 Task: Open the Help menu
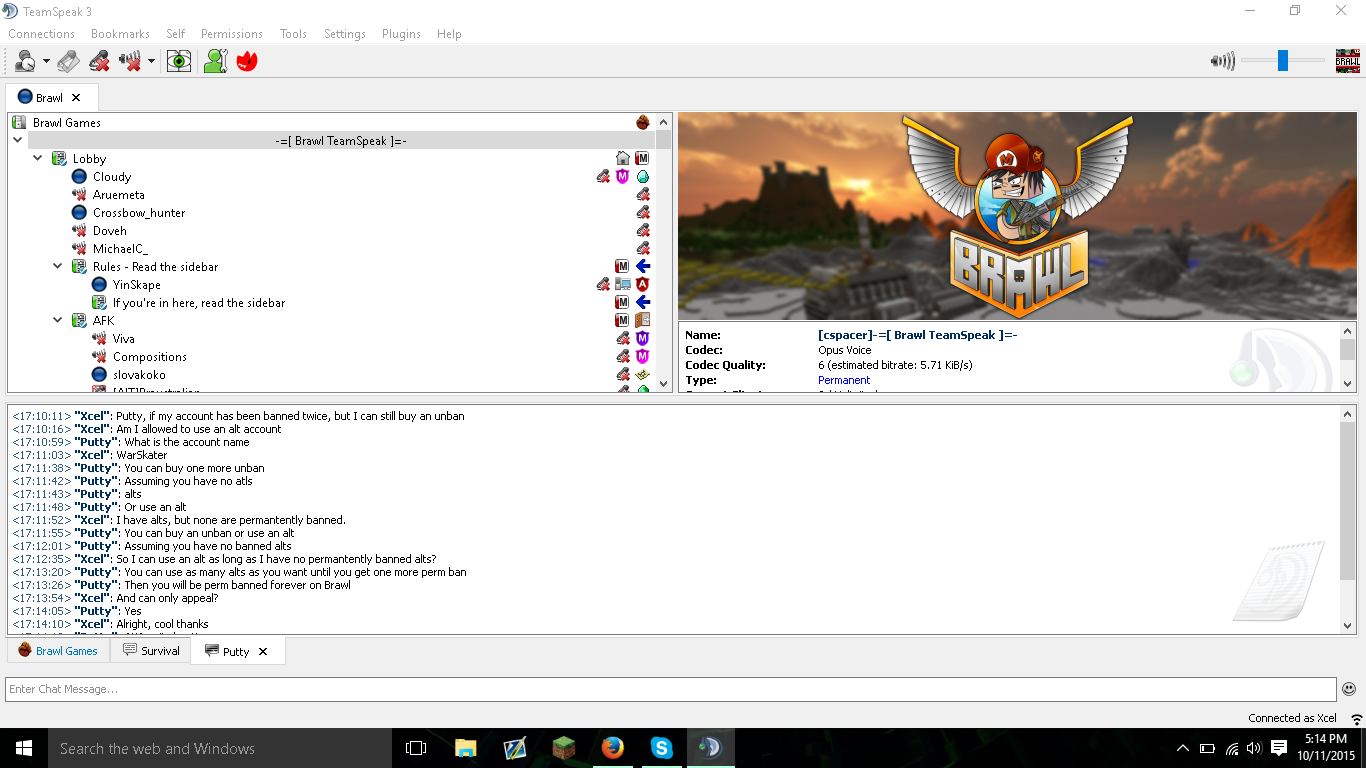pyautogui.click(x=449, y=34)
